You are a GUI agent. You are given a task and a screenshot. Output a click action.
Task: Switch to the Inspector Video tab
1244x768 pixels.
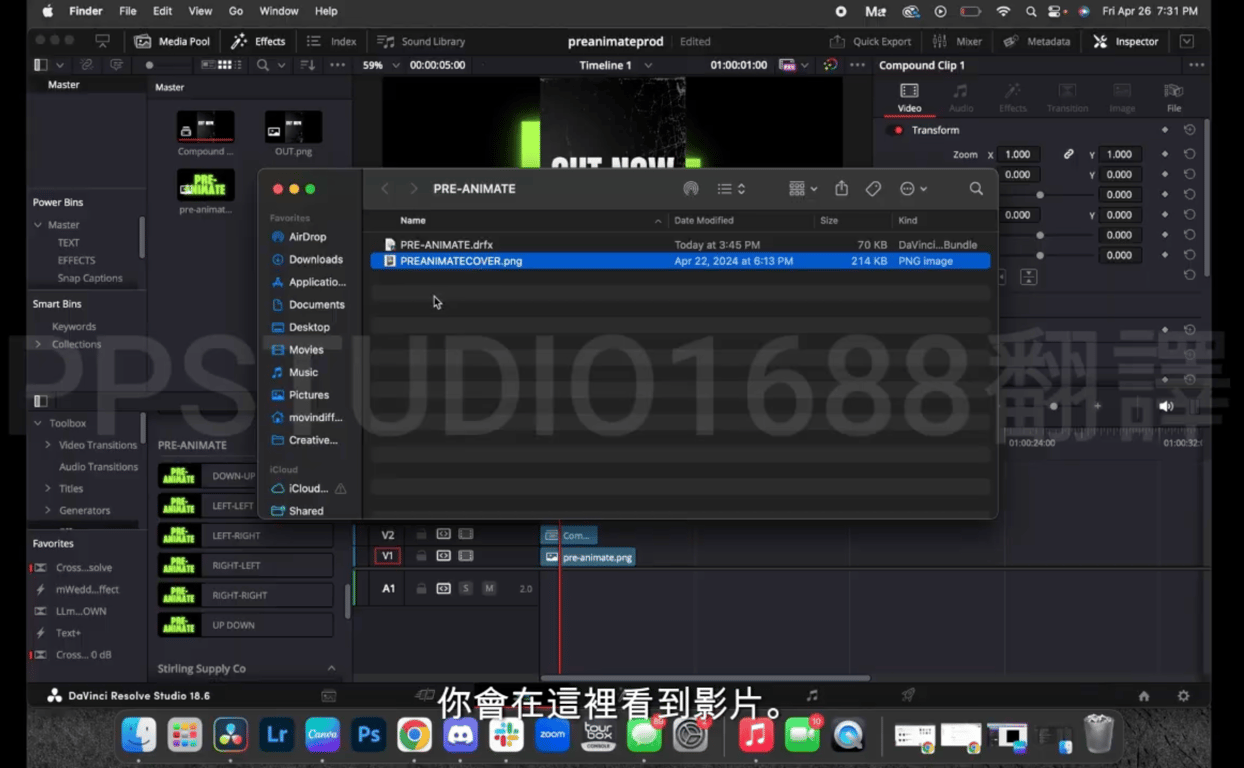[909, 97]
